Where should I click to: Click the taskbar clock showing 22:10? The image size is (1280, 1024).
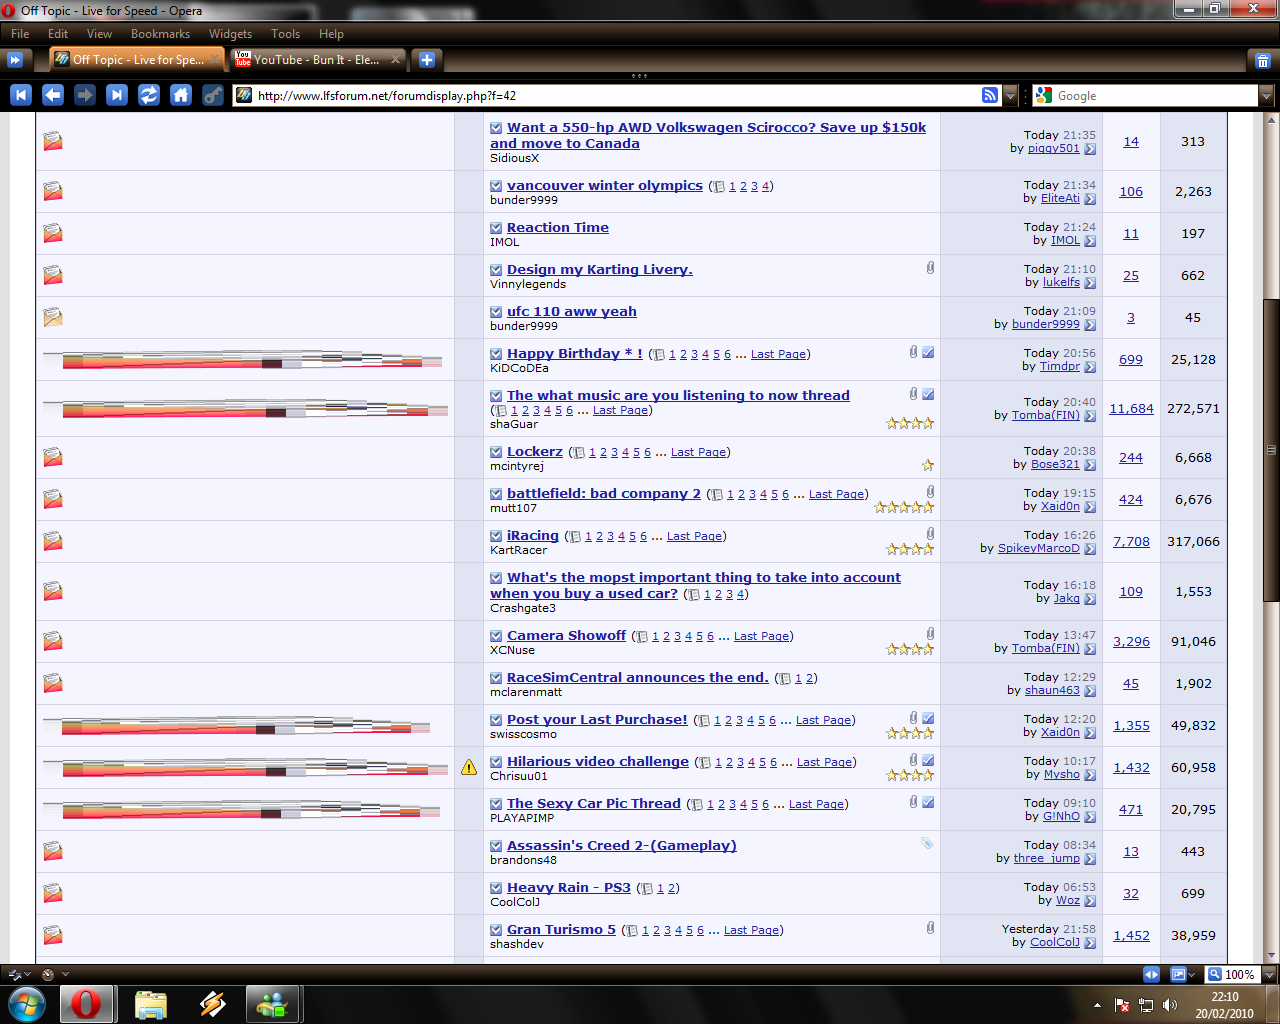[x=1224, y=1005]
